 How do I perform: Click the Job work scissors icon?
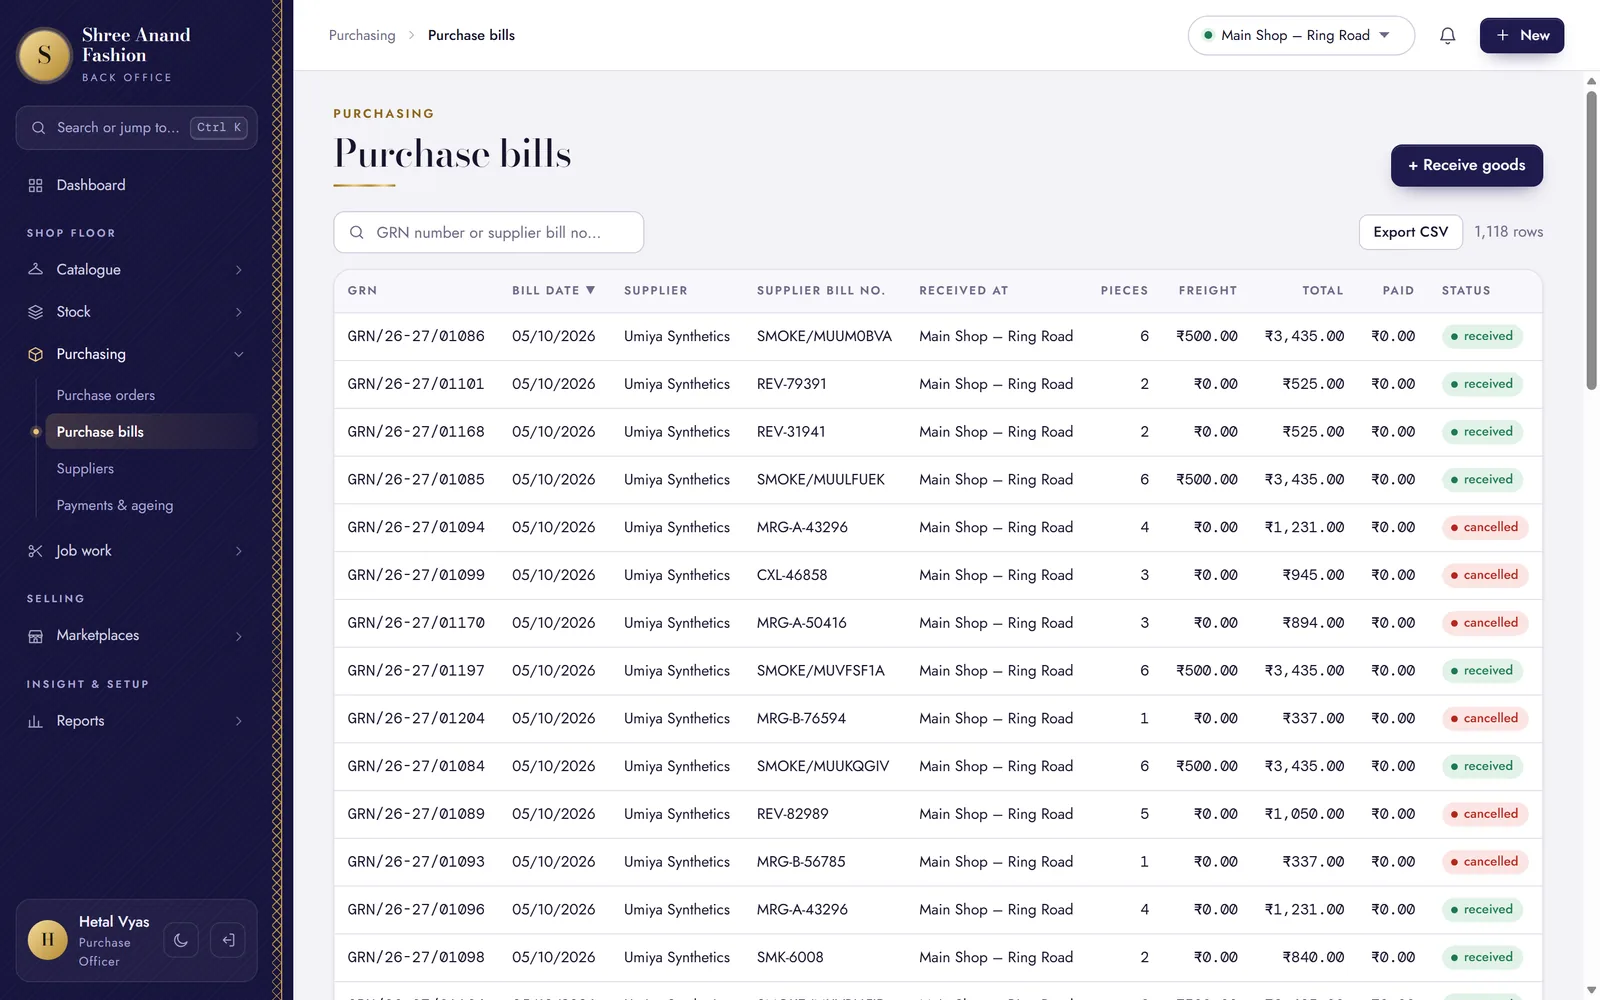coord(36,551)
